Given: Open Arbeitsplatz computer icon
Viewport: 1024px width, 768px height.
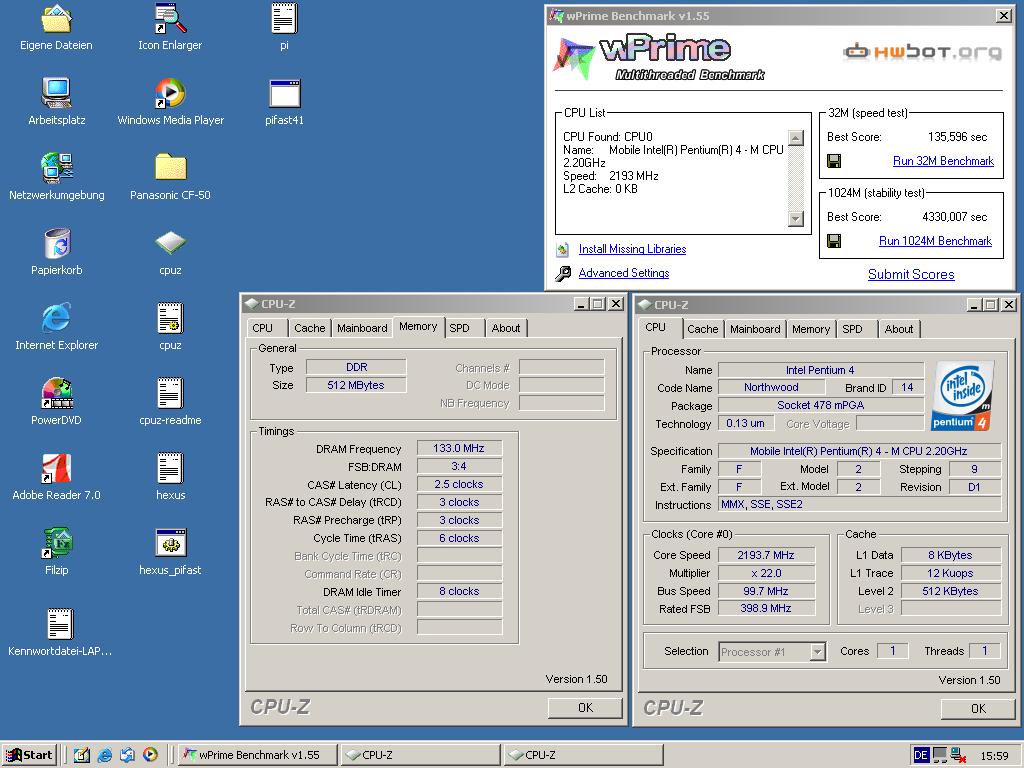Looking at the screenshot, I should click(56, 93).
